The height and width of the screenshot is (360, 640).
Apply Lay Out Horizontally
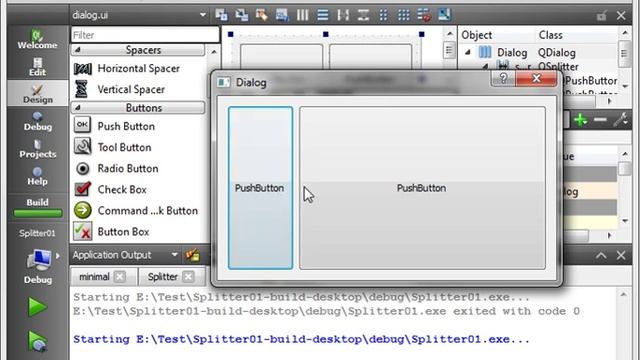tap(302, 15)
